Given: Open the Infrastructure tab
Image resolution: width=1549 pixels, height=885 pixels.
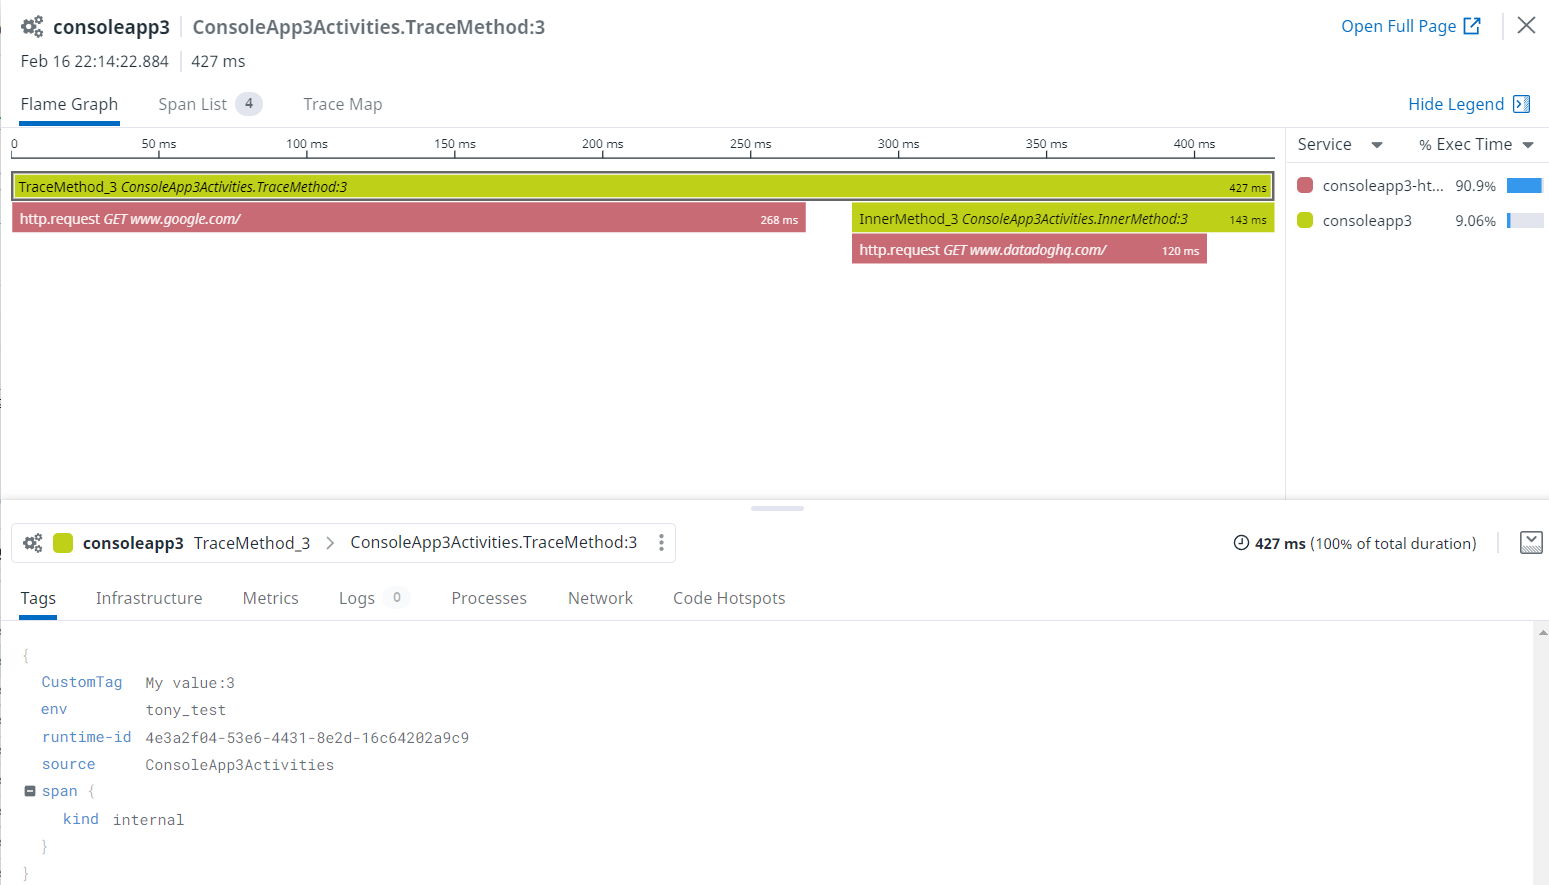Looking at the screenshot, I should (149, 598).
